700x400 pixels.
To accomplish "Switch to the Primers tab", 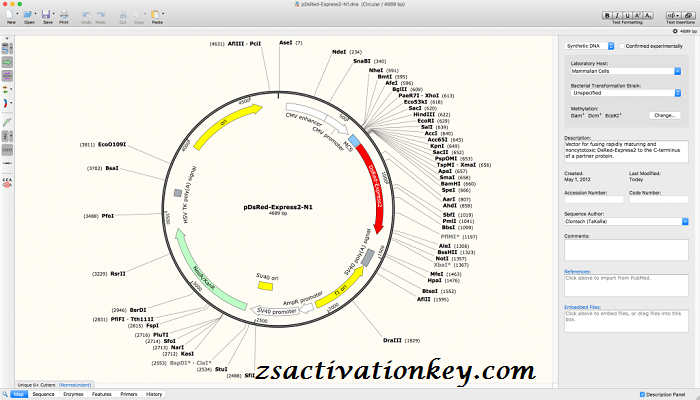I will tap(129, 394).
